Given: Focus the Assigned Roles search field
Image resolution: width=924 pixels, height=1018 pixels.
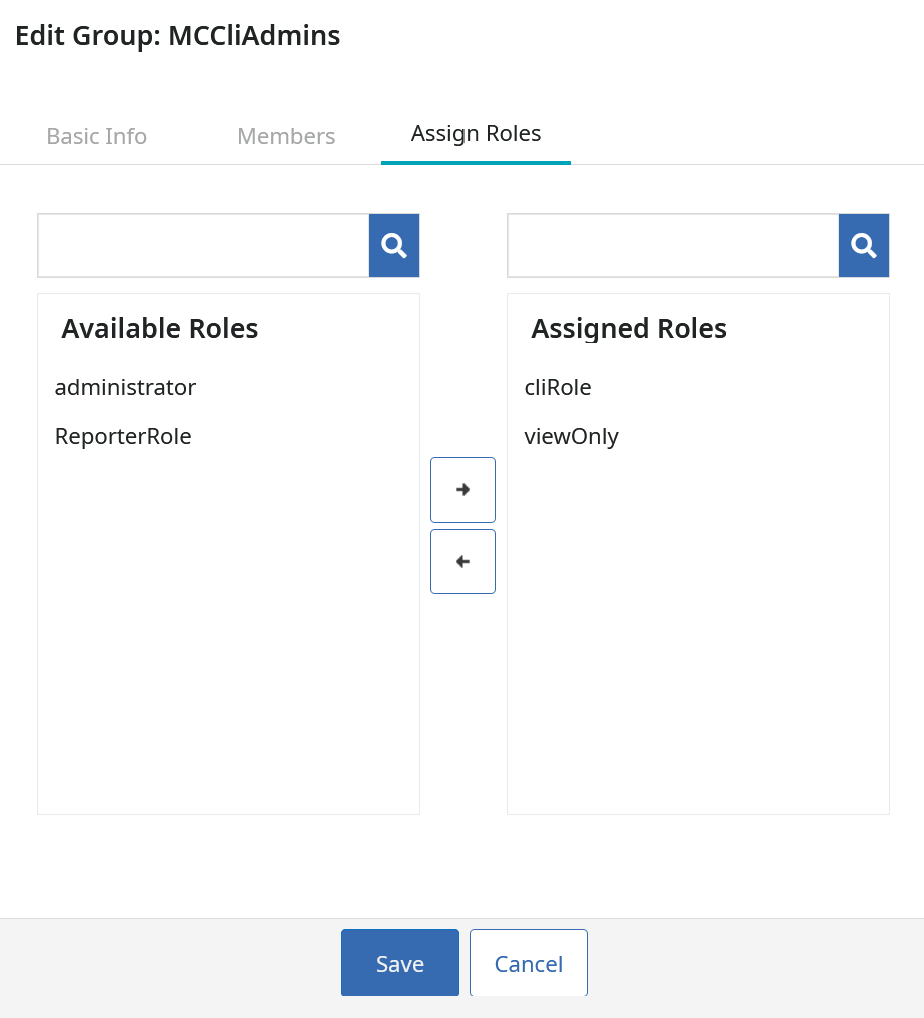Looking at the screenshot, I should (x=673, y=245).
